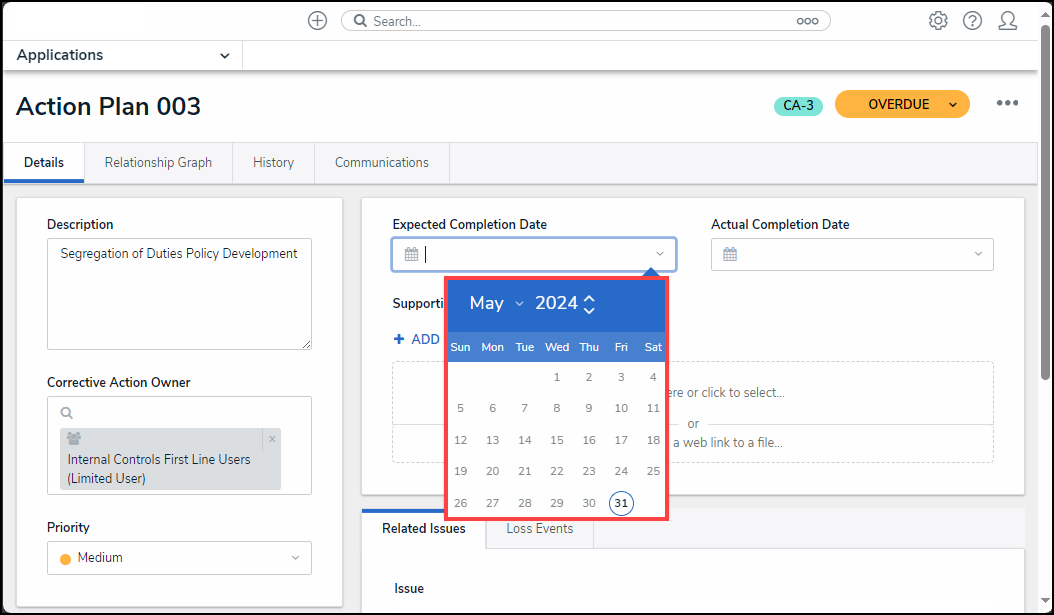
Task: Click the group icon on the owner chip
Action: (74, 438)
